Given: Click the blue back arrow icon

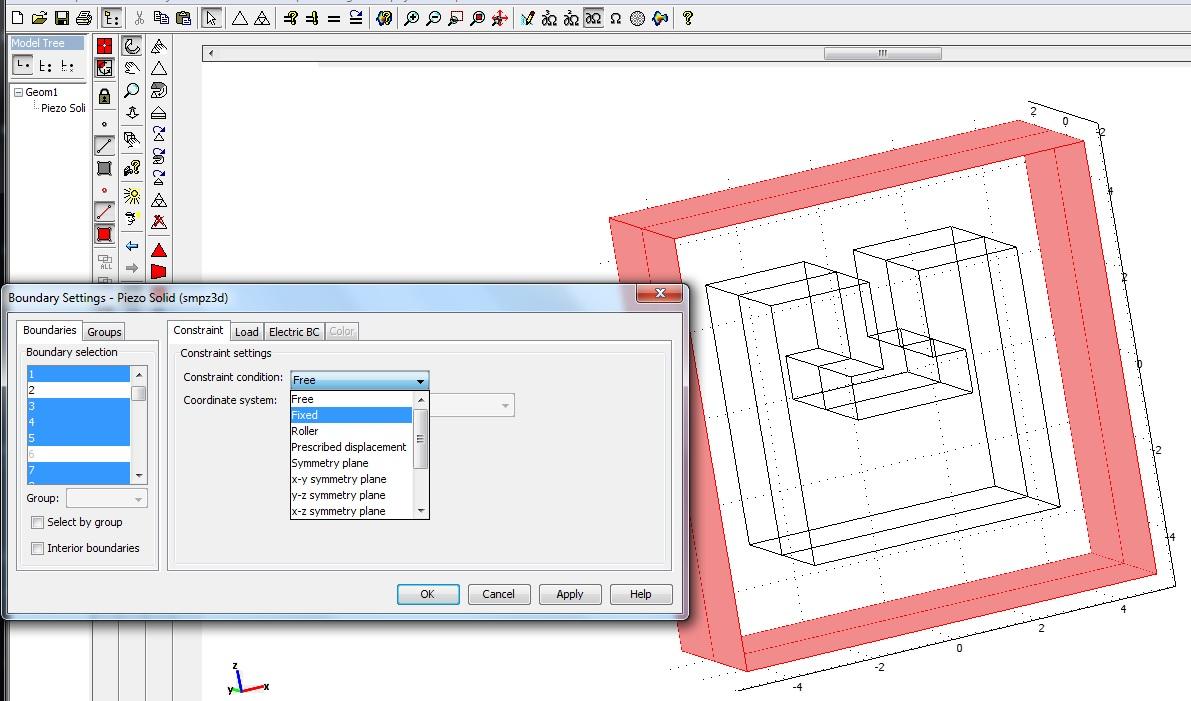Looking at the screenshot, I should (132, 246).
